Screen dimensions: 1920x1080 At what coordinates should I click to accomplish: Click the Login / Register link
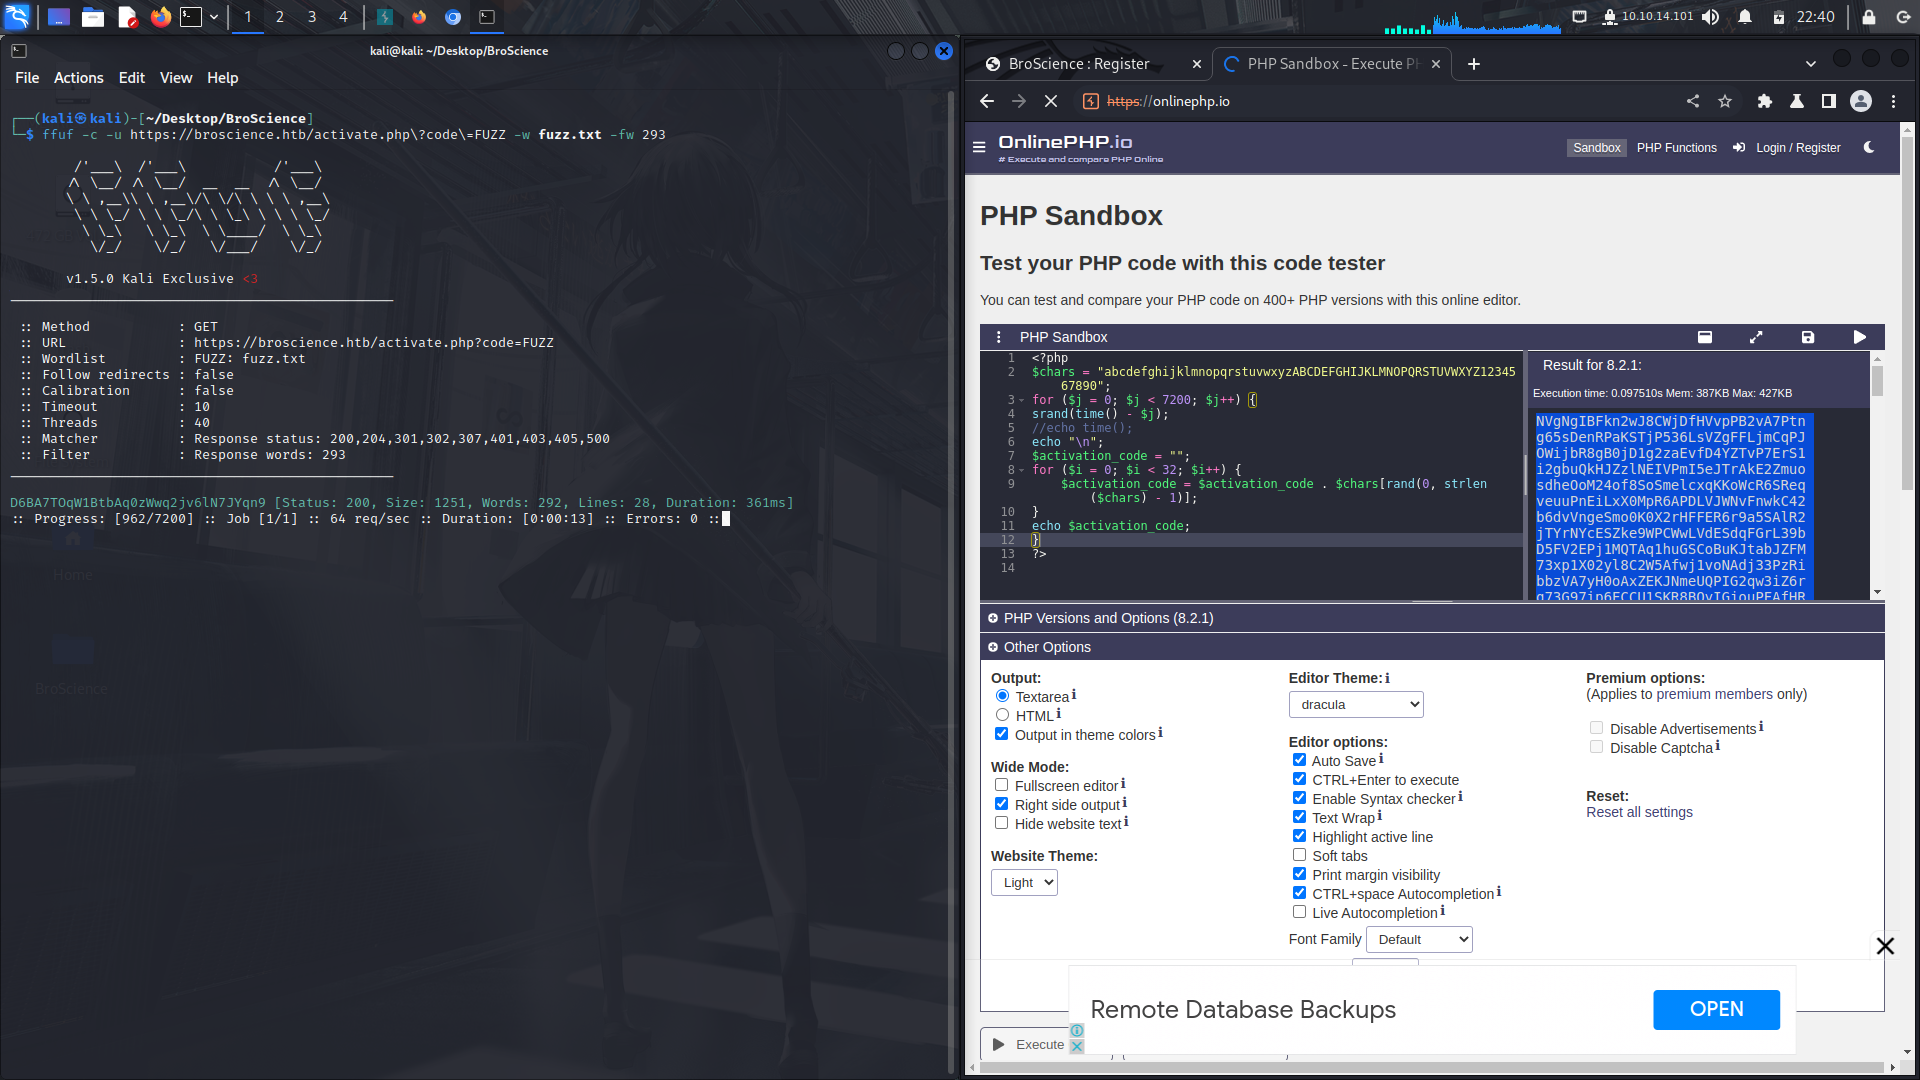click(1797, 147)
